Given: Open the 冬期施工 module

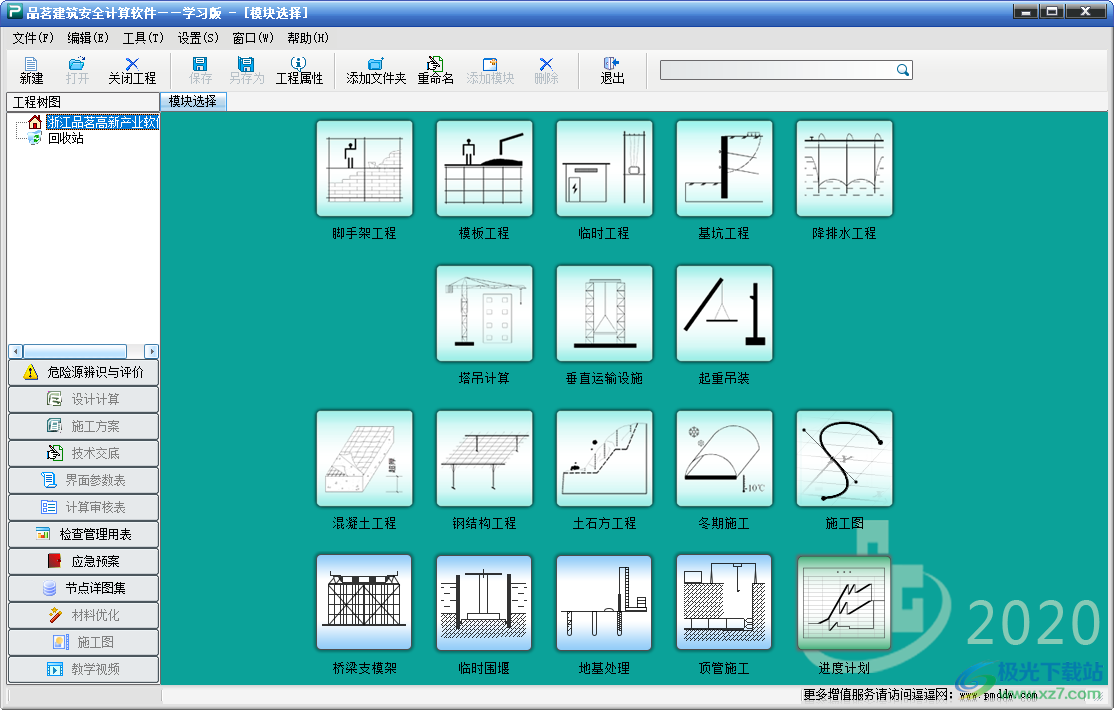Looking at the screenshot, I should [x=724, y=458].
